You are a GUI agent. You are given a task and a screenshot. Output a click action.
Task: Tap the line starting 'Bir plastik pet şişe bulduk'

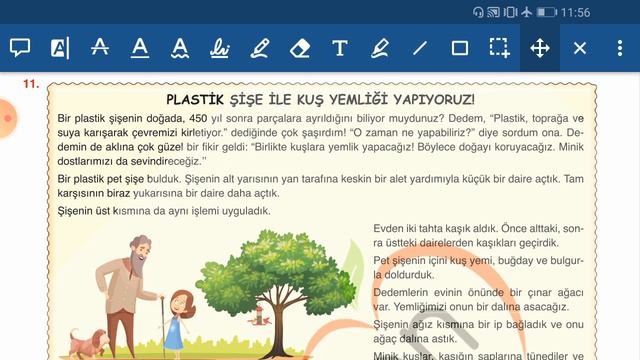point(320,179)
